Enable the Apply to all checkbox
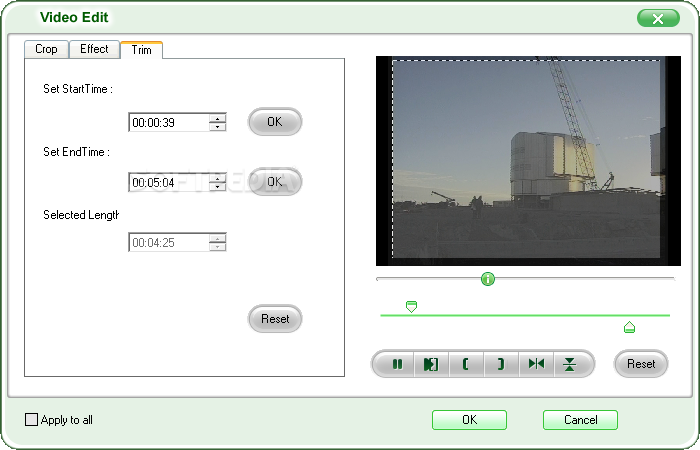 click(31, 420)
